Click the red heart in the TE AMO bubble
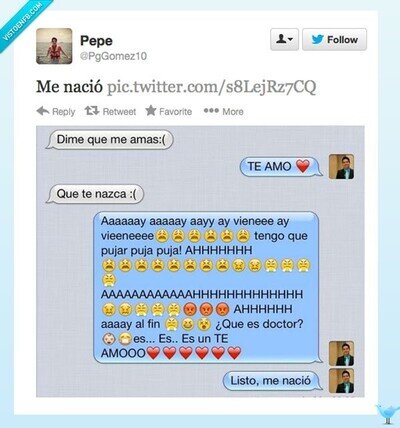 [x=303, y=166]
